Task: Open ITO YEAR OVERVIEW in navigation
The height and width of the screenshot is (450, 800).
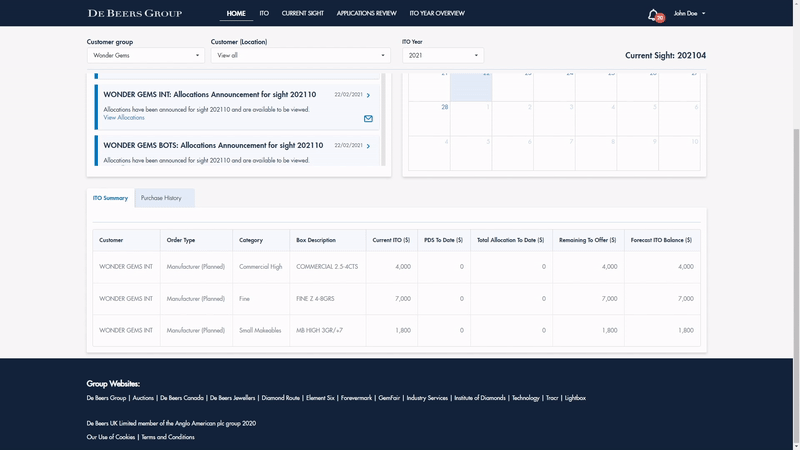Action: (437, 13)
